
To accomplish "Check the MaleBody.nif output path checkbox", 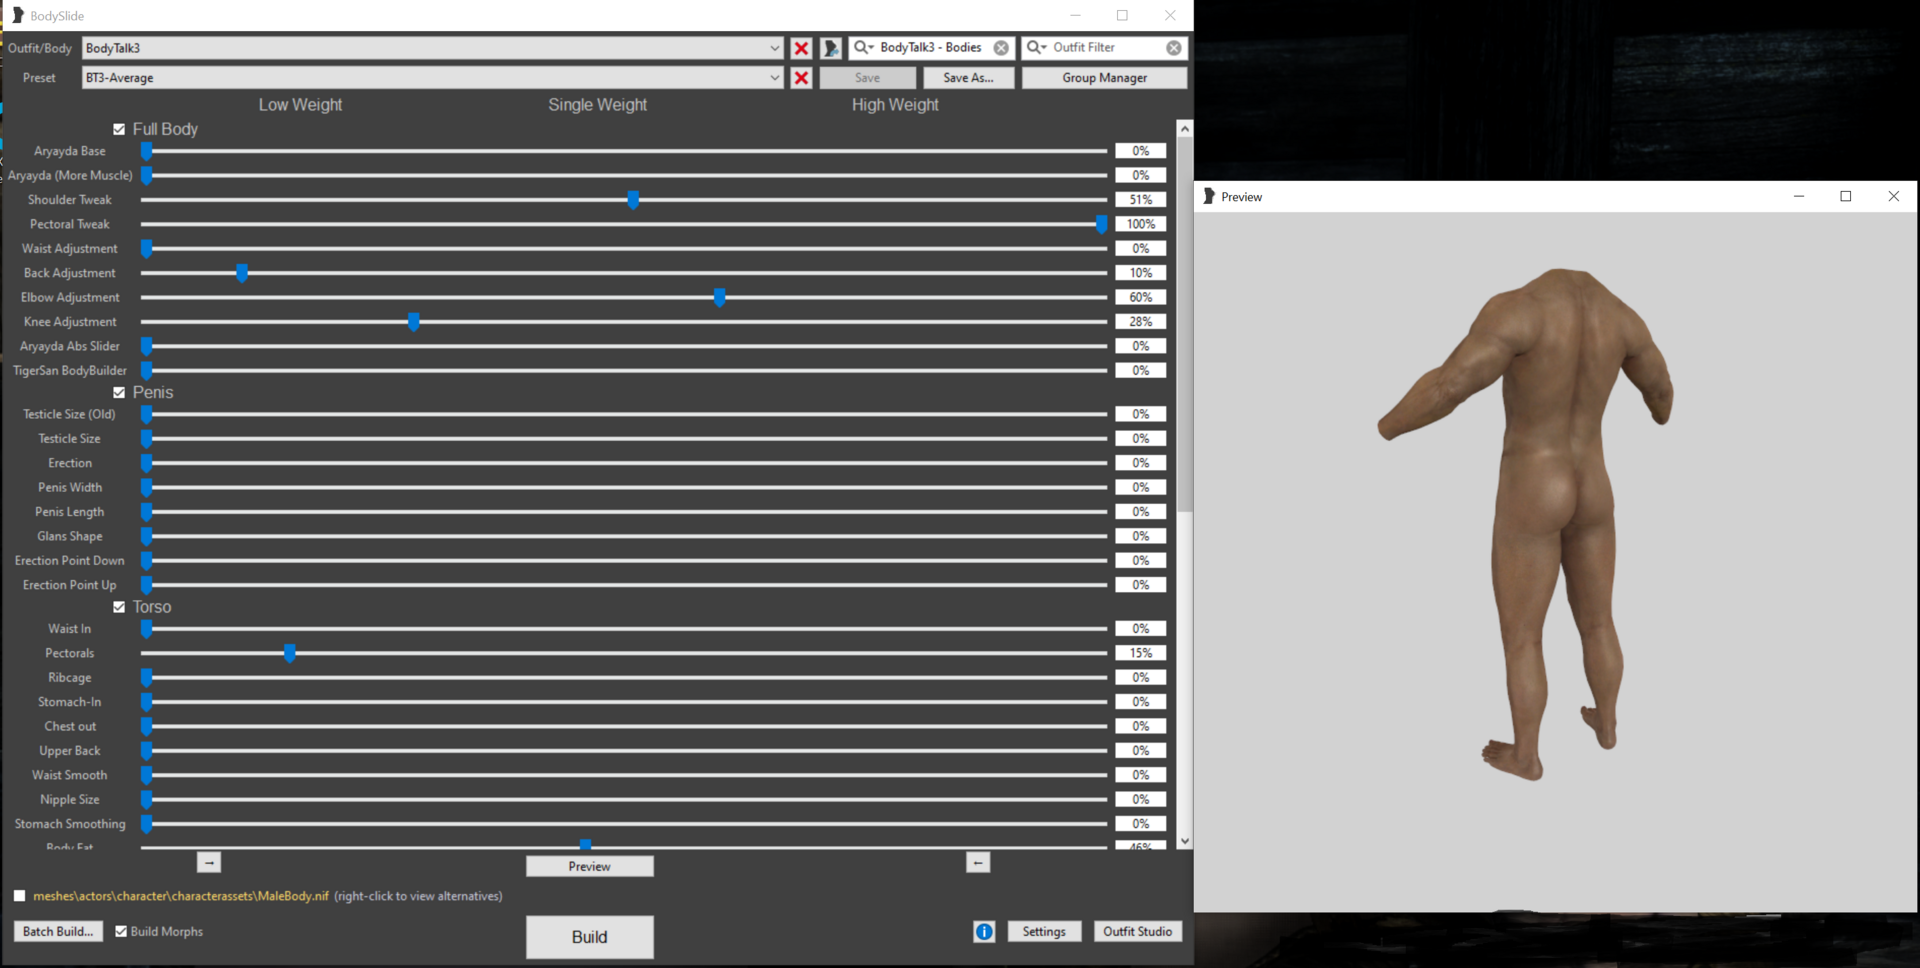I will 19,896.
